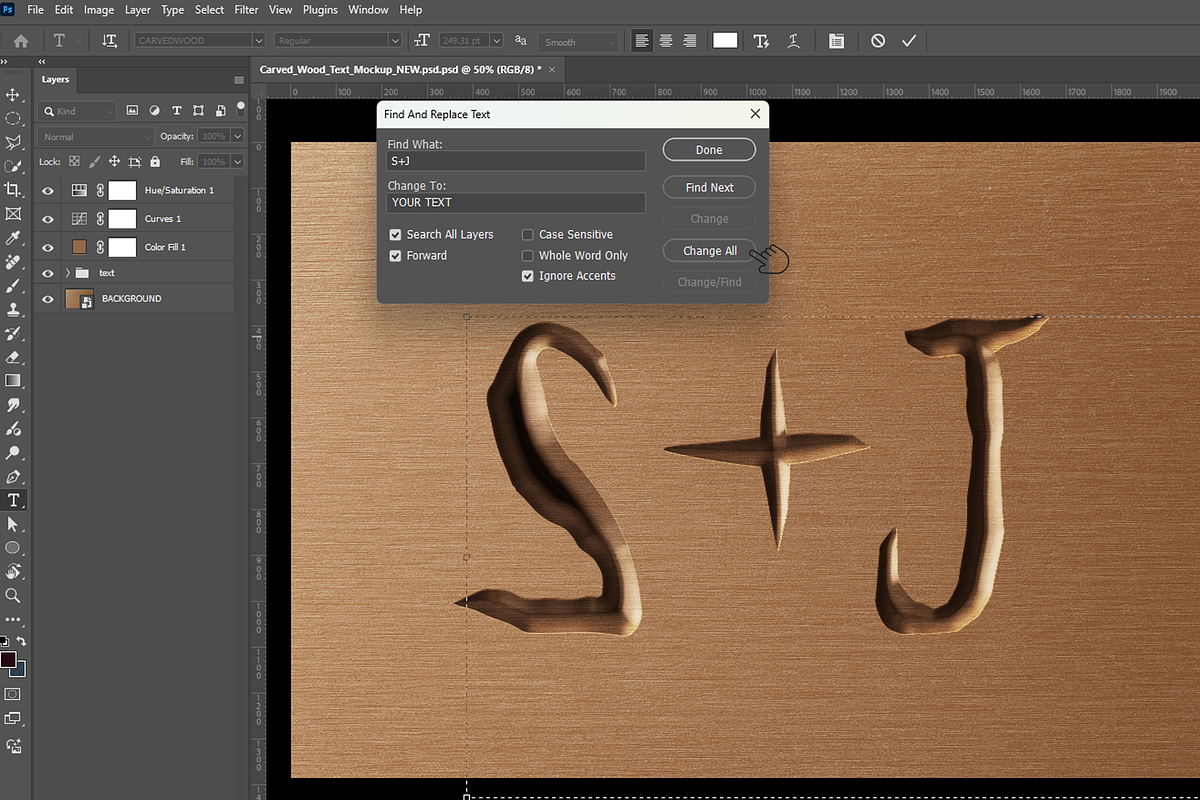Open the Edit Toolbar three-dots menu
The height and width of the screenshot is (800, 1200).
[x=14, y=620]
